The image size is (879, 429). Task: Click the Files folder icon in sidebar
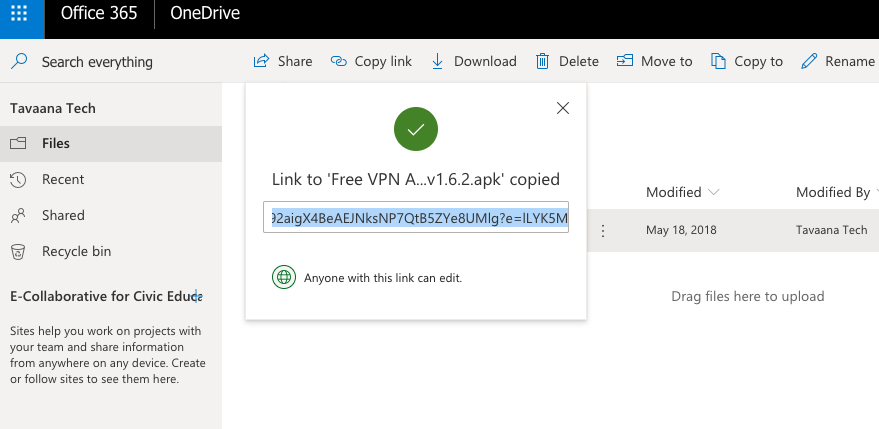[x=18, y=144]
